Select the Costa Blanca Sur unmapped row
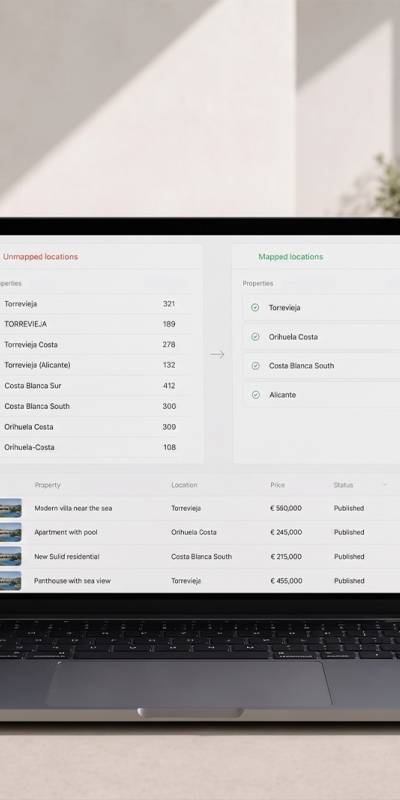Image resolution: width=400 pixels, height=800 pixels. click(x=96, y=386)
